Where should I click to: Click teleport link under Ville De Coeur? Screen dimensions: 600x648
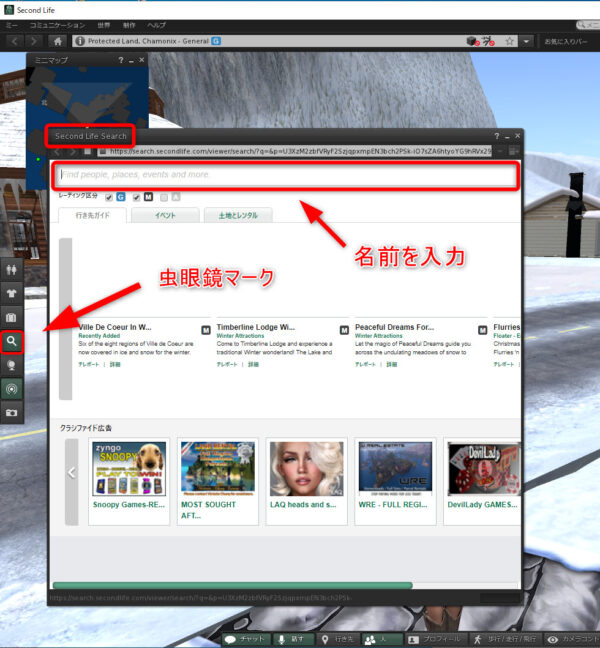tap(88, 364)
